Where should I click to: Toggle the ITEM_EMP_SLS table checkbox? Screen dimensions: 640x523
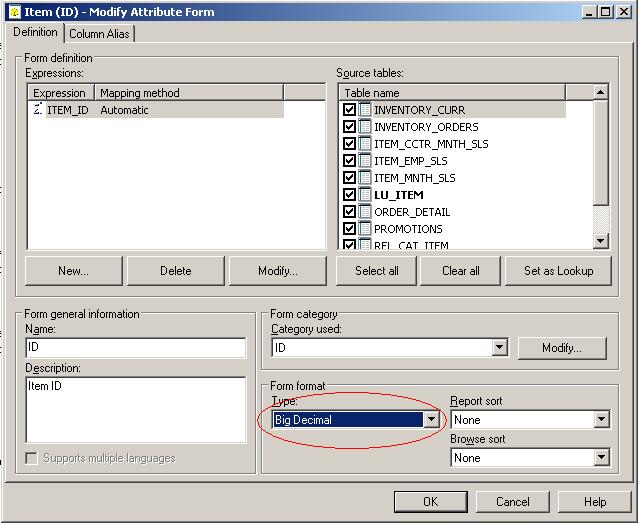point(349,161)
